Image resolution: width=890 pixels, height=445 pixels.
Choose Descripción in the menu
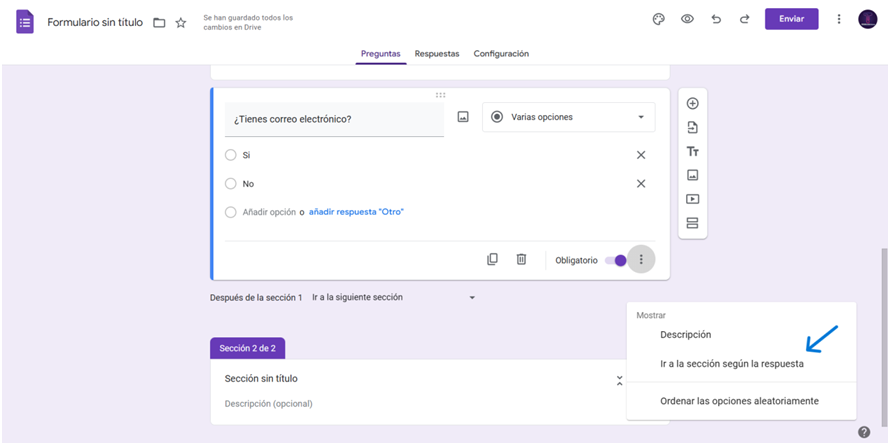[x=741, y=335]
